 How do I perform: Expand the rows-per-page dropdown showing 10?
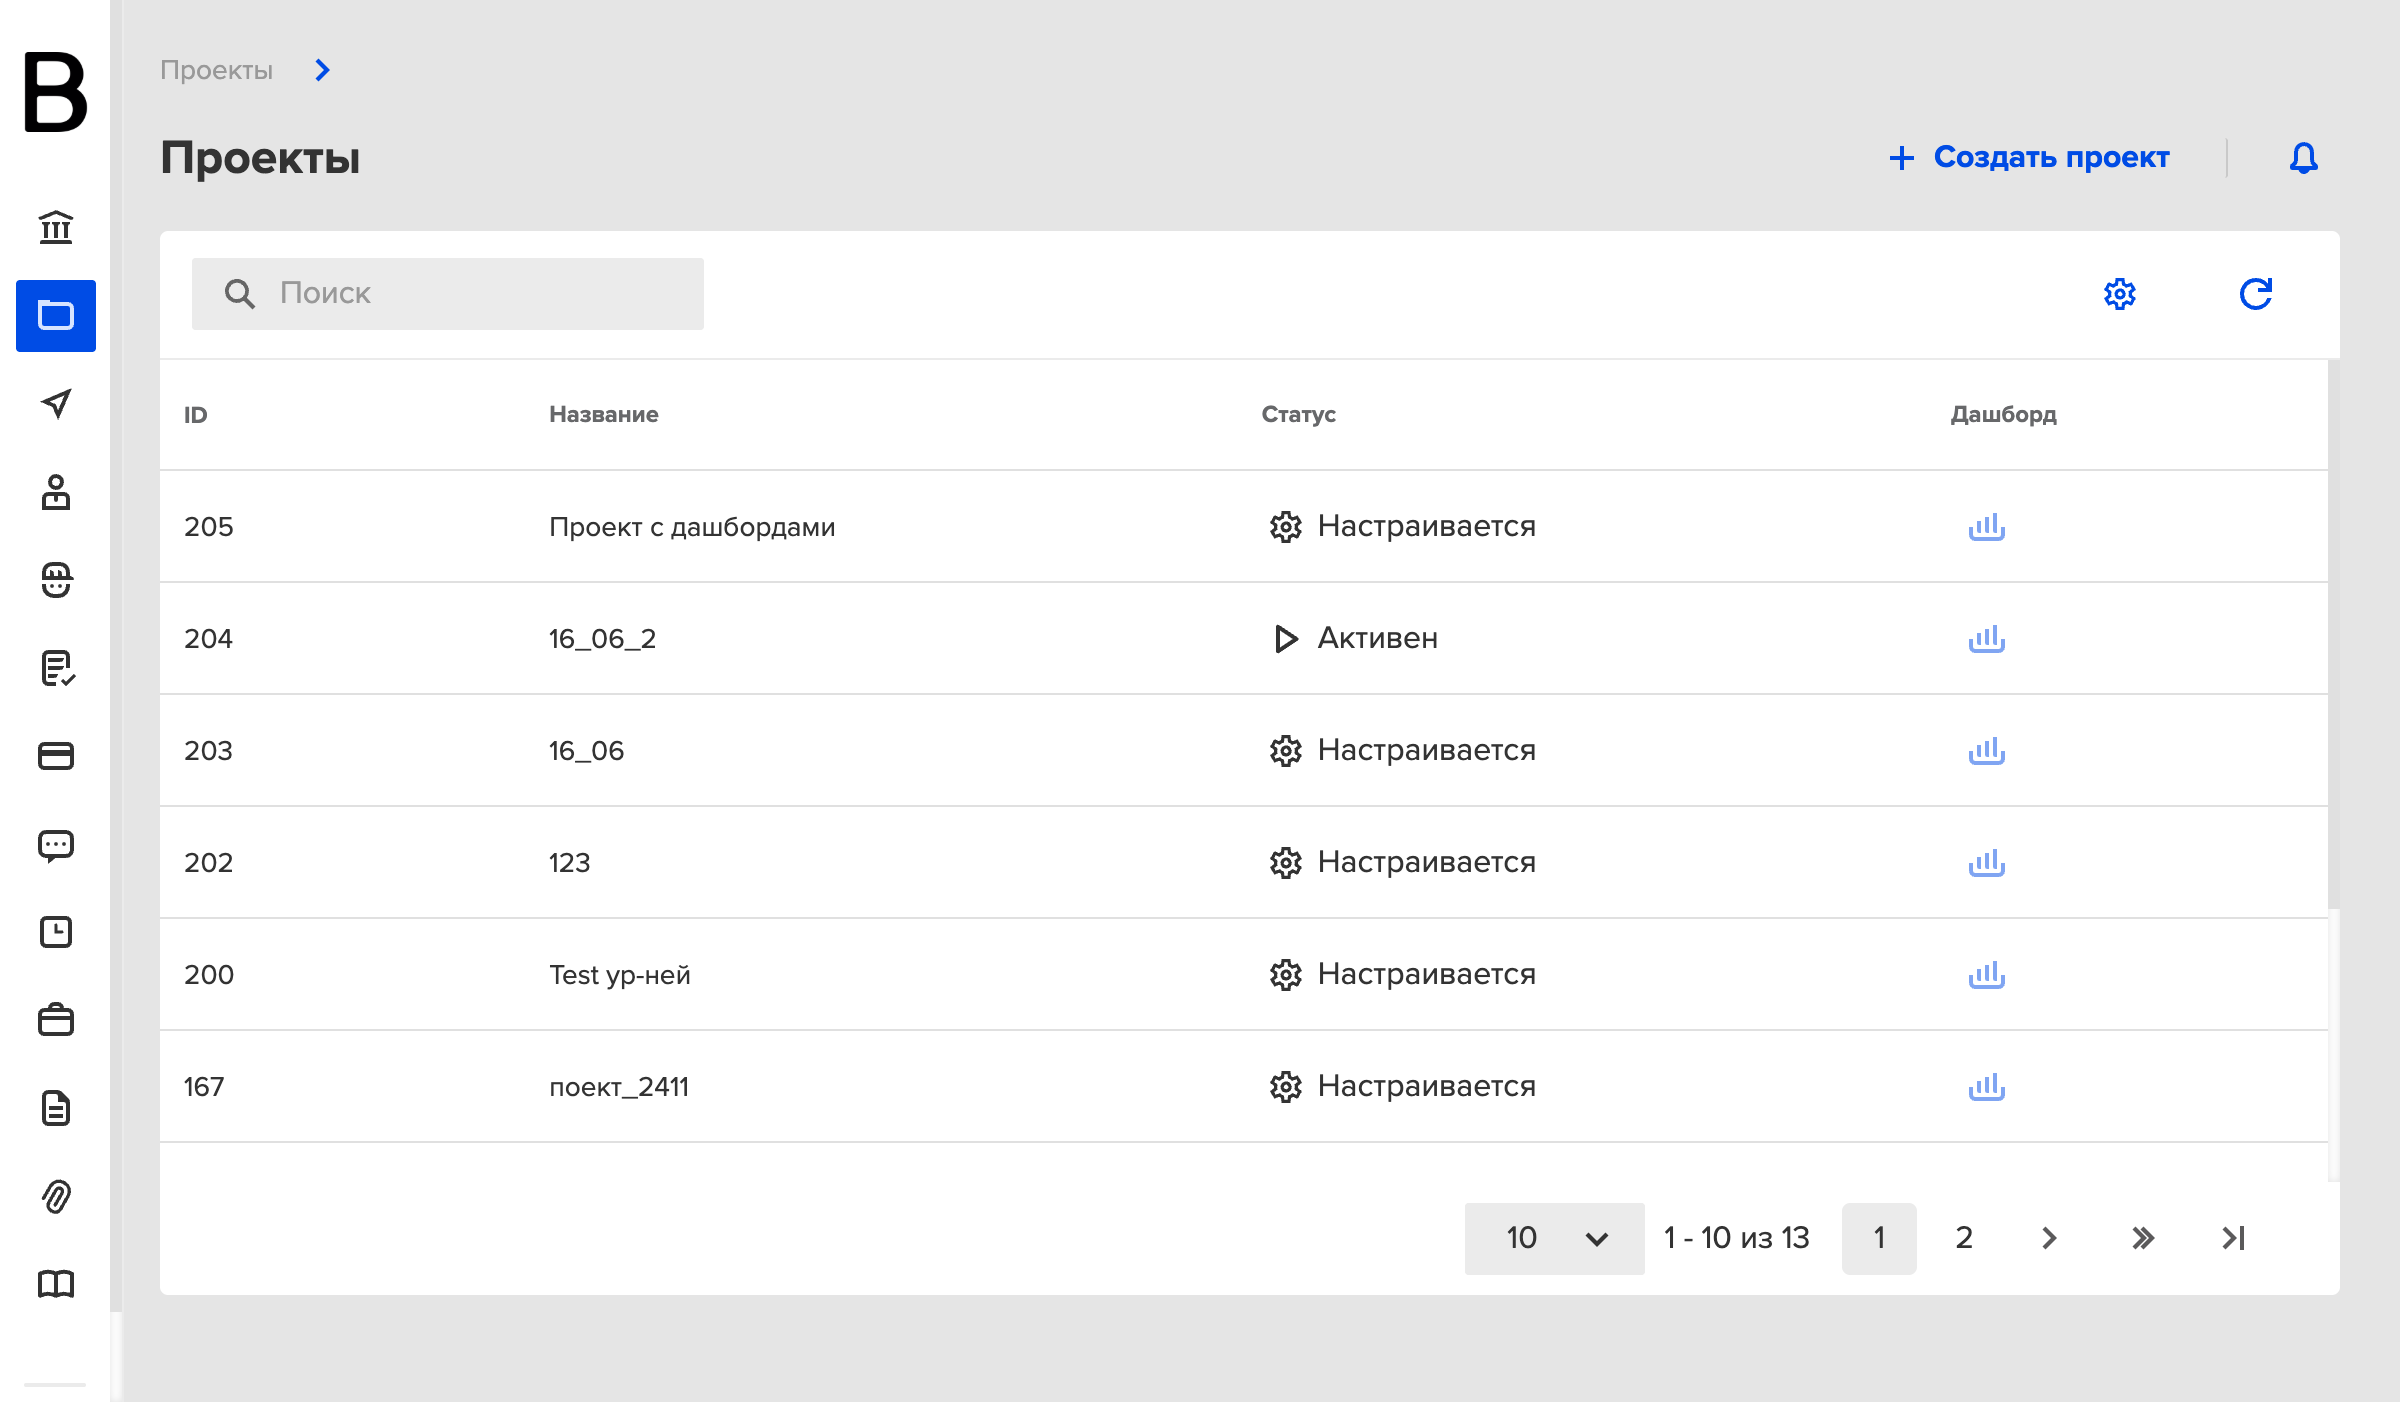[x=1554, y=1238]
